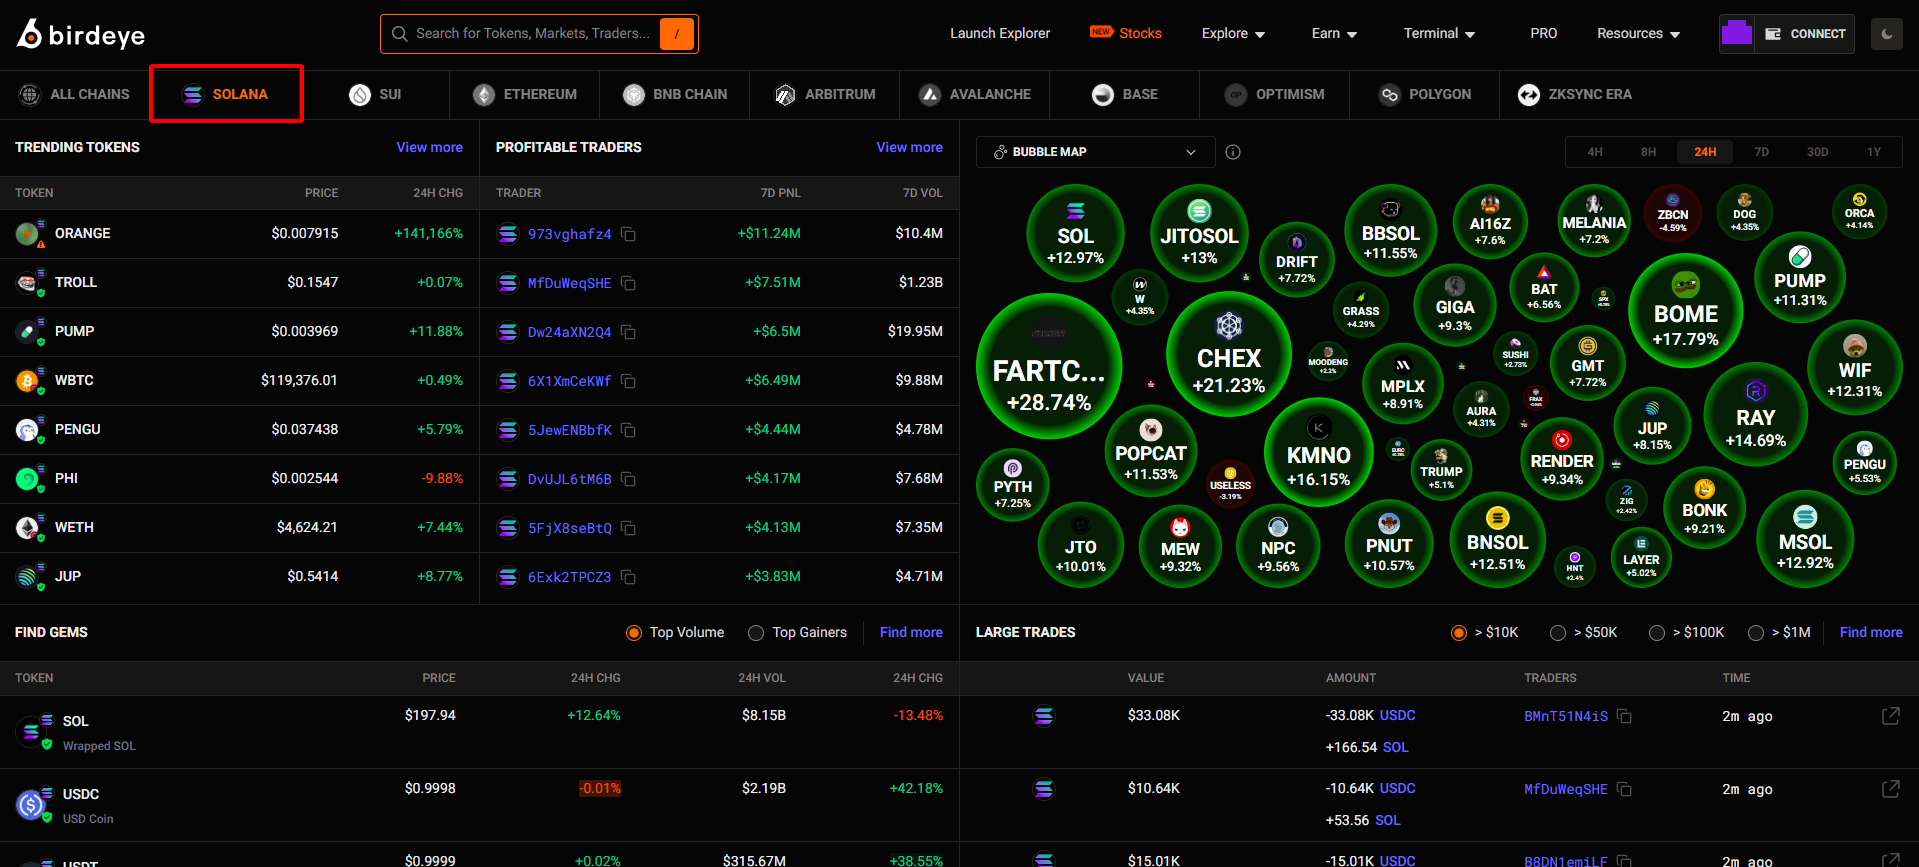
Task: Select the FARTC... bubble
Action: point(1049,367)
